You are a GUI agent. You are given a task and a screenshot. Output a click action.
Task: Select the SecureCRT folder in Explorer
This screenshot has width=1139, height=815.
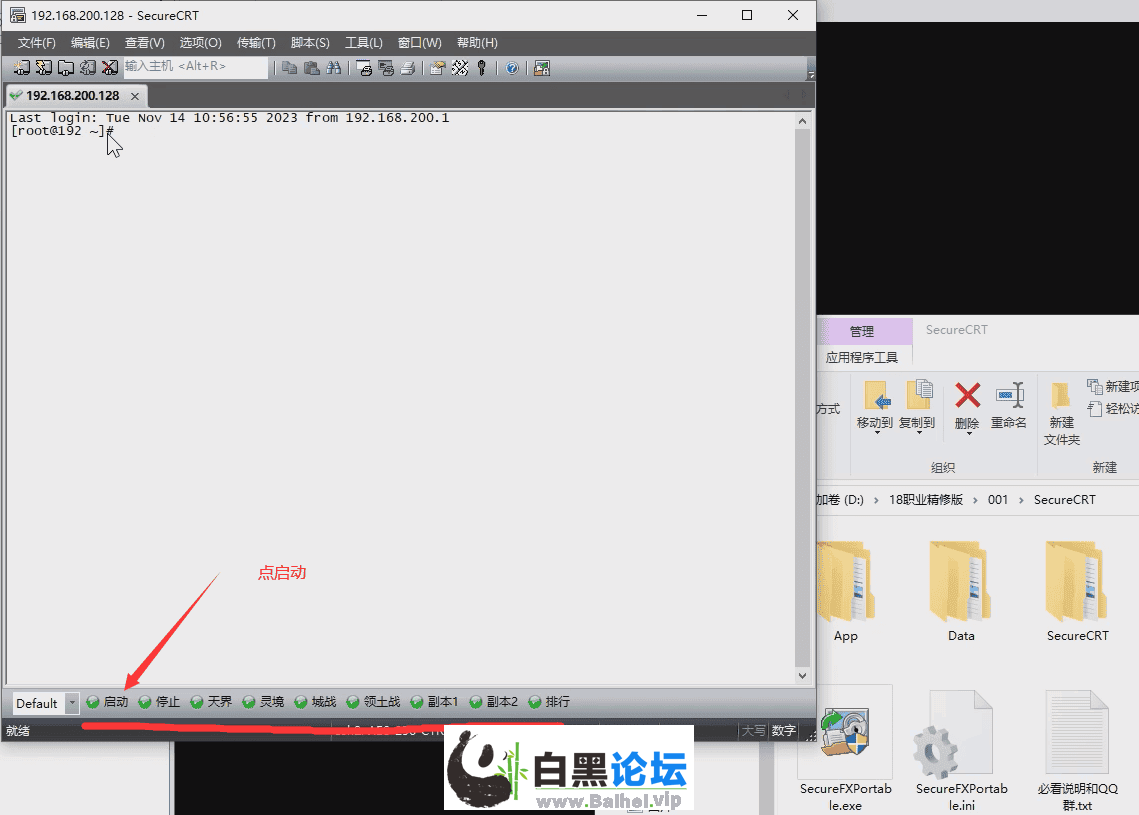coord(1077,591)
